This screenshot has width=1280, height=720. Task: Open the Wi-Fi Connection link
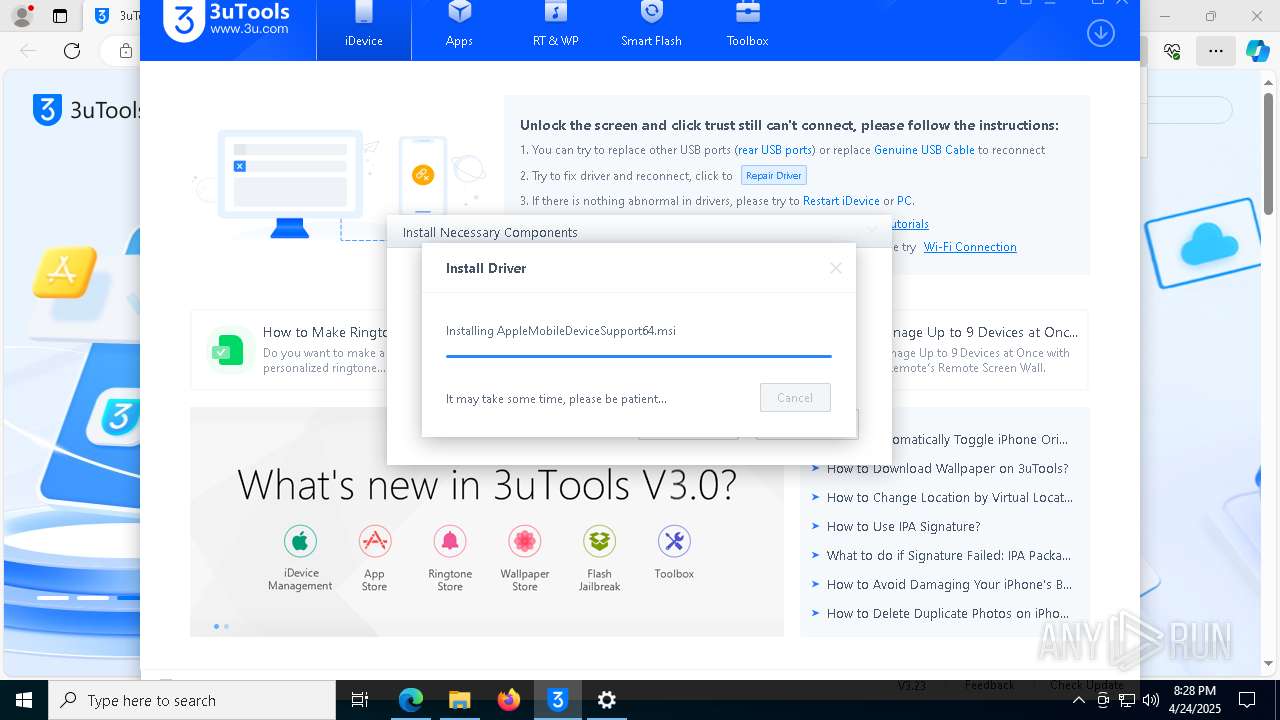click(x=970, y=247)
